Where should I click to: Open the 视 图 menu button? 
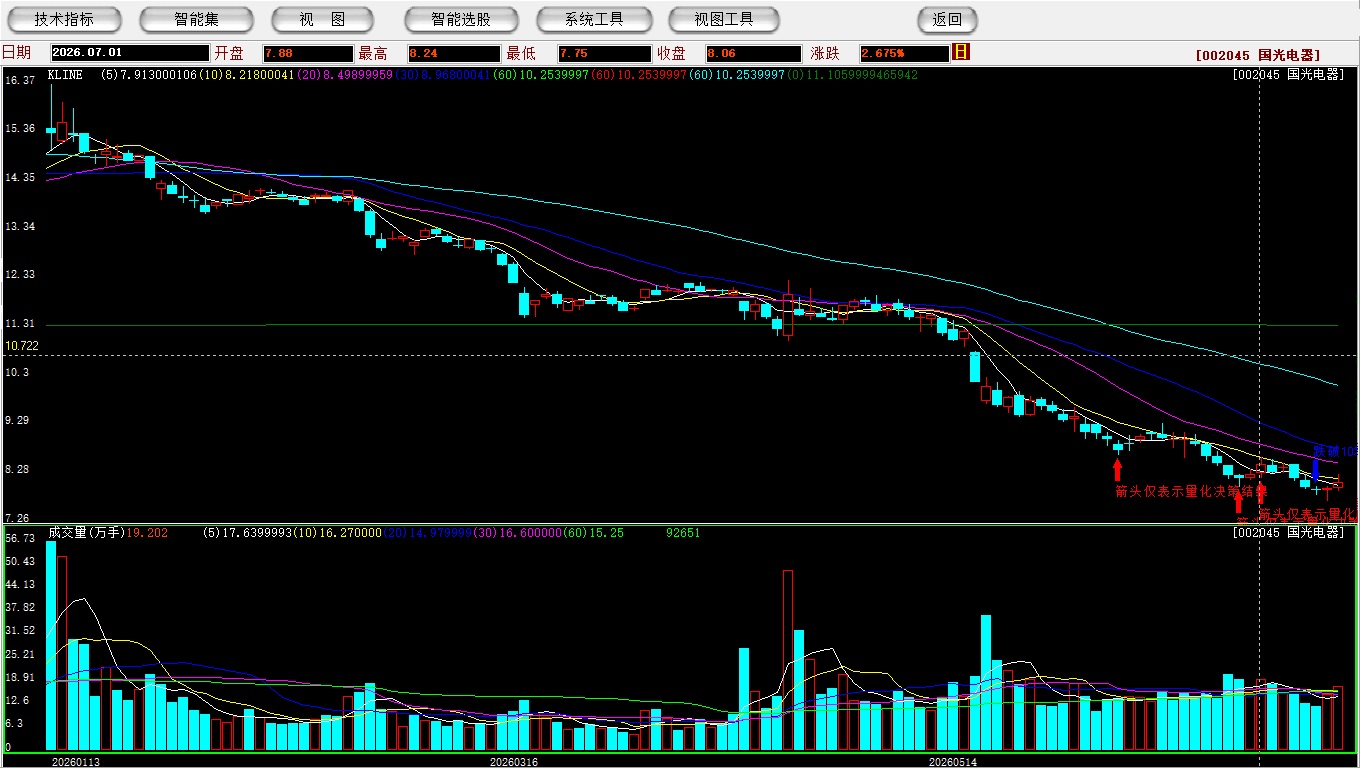[x=322, y=19]
